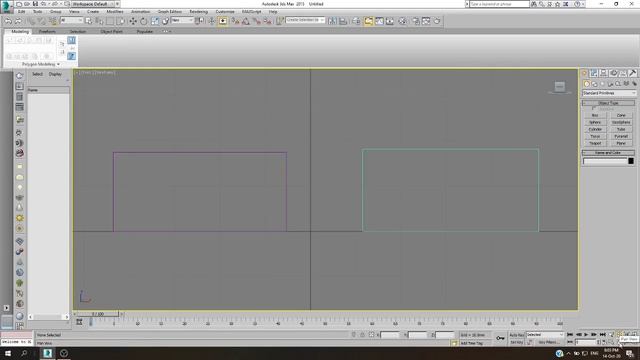Viewport: 640px width, 360px height.
Task: Open the key filter Selected dropdown
Action: (544, 335)
